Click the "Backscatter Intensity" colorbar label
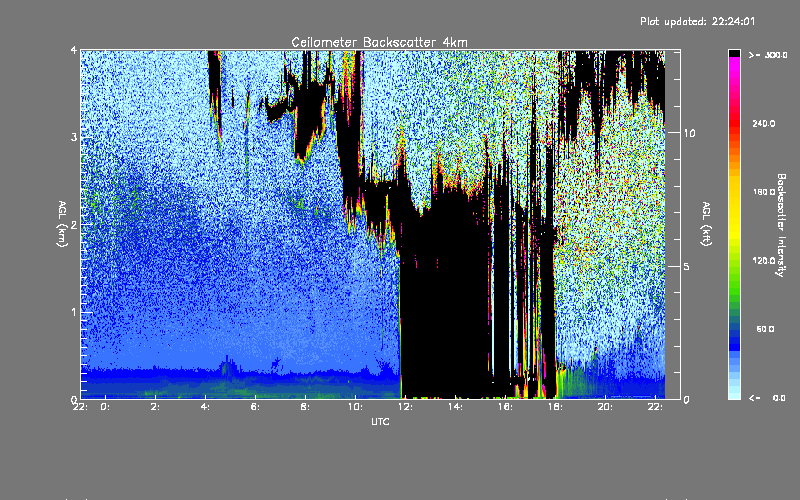 pos(780,225)
